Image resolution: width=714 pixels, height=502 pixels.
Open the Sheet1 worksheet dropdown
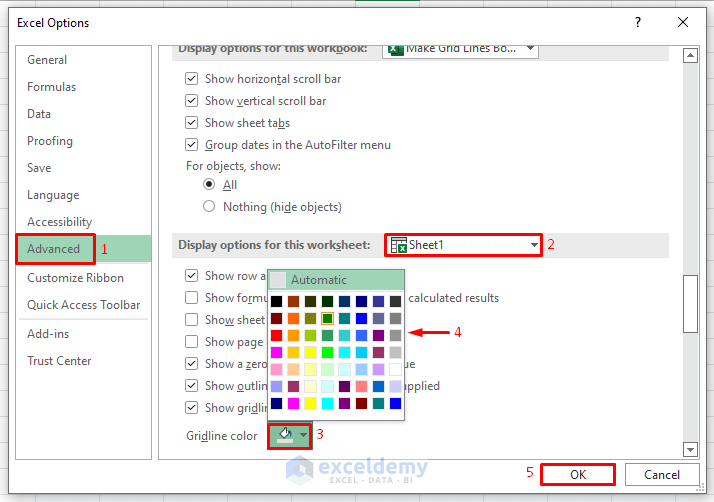click(x=464, y=245)
